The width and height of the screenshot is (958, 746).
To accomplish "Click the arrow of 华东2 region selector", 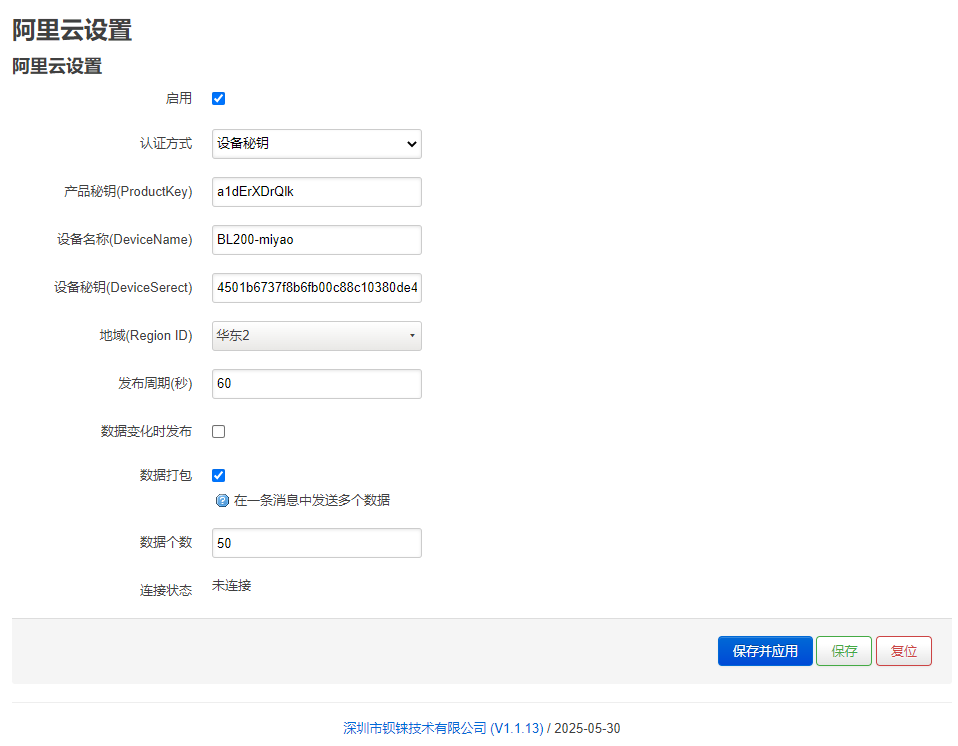I will pyautogui.click(x=412, y=335).
